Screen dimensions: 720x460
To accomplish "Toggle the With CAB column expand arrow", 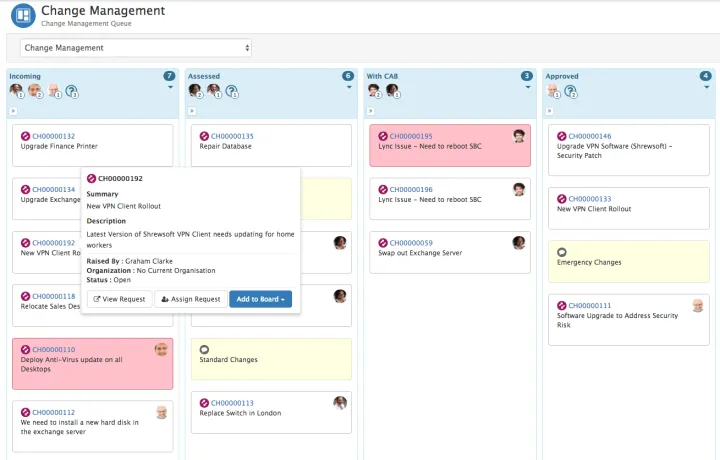I will (371, 111).
